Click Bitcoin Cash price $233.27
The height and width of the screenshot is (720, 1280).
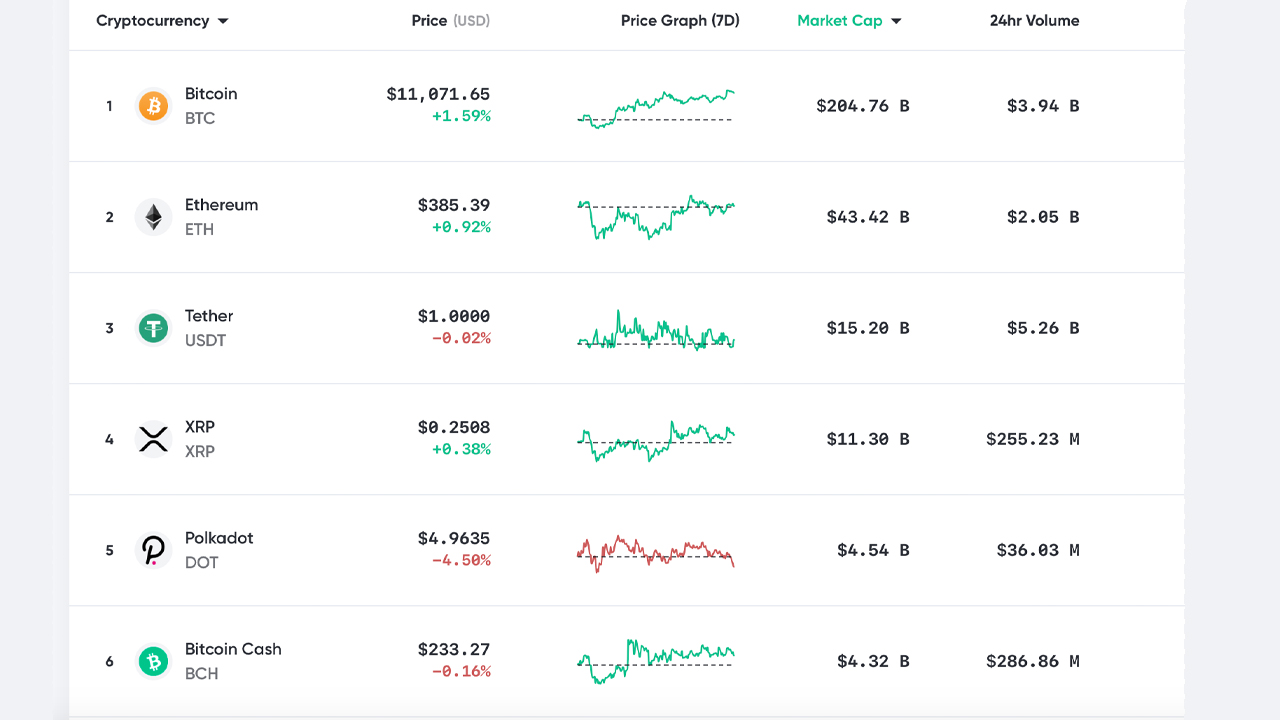tap(454, 649)
